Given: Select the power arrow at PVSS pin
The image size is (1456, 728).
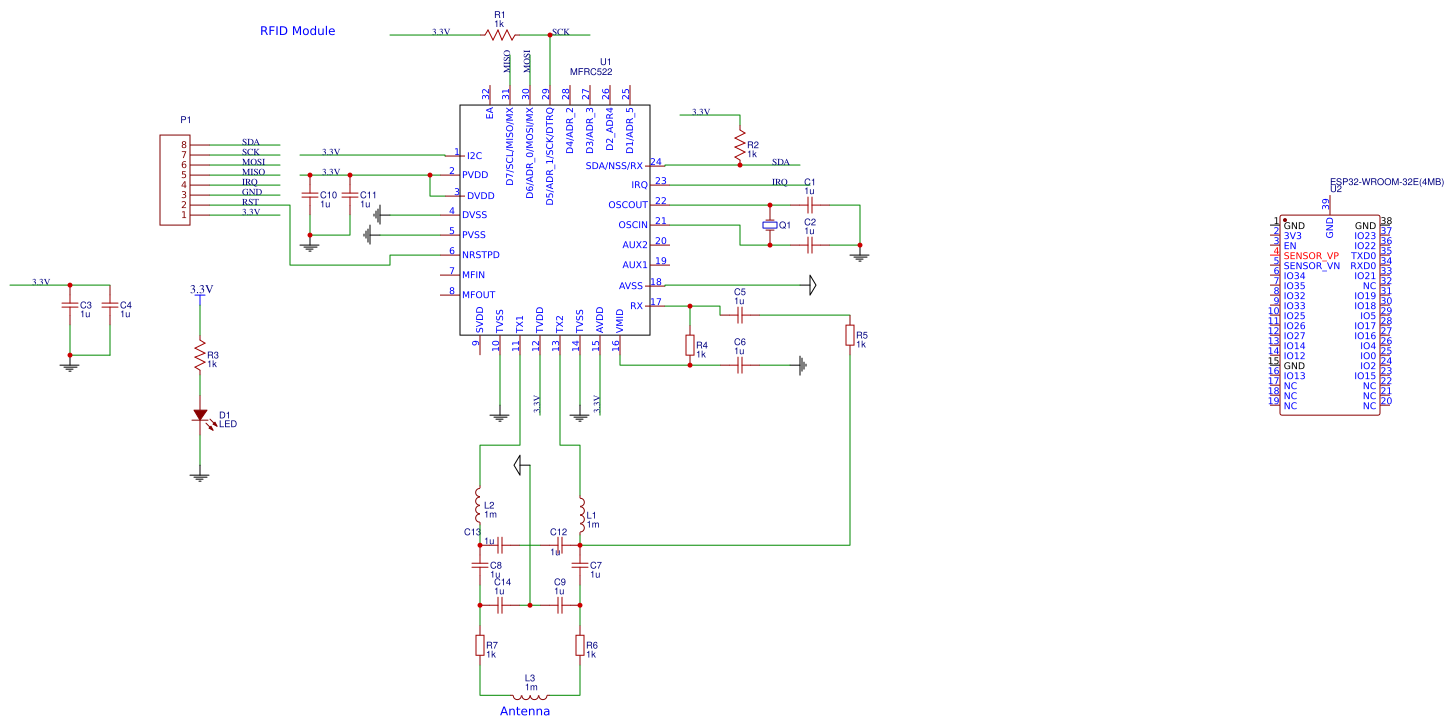Looking at the screenshot, I should pyautogui.click(x=367, y=234).
